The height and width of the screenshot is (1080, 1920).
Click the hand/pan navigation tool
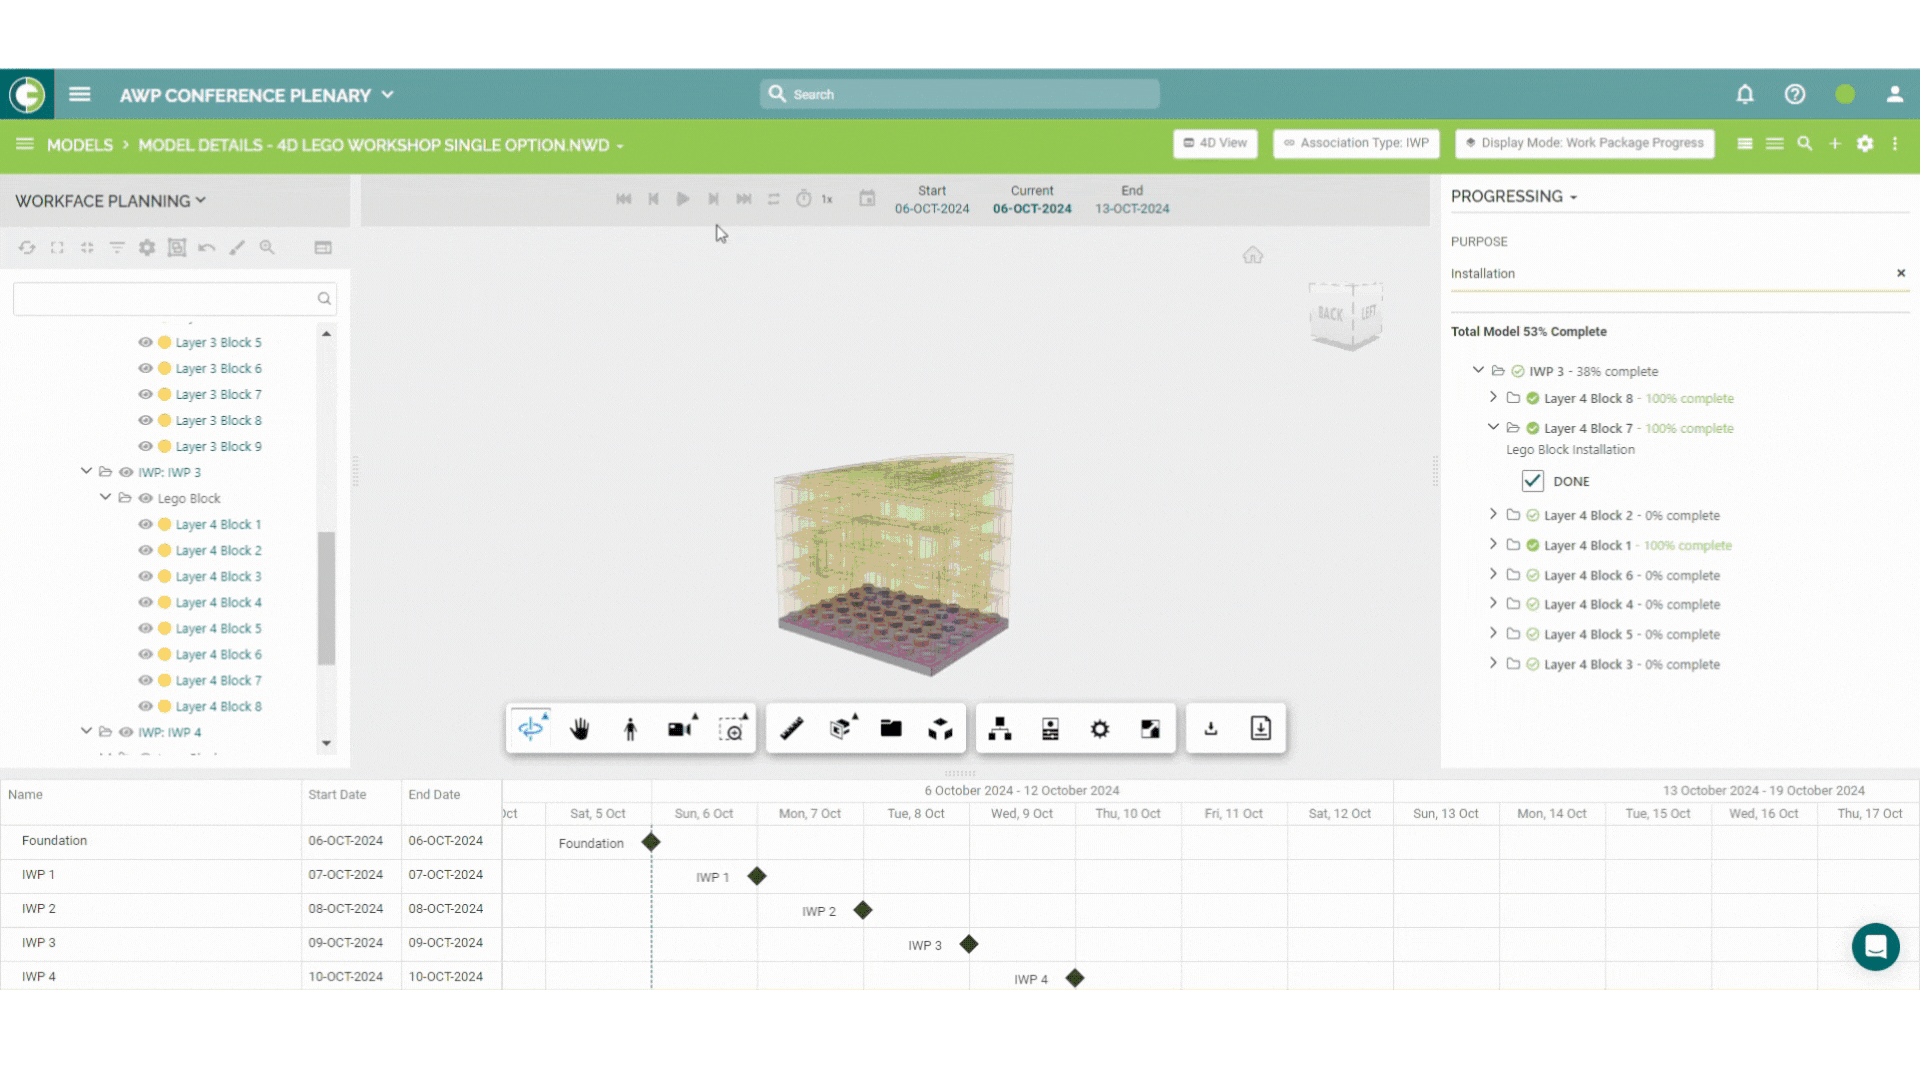click(x=580, y=729)
